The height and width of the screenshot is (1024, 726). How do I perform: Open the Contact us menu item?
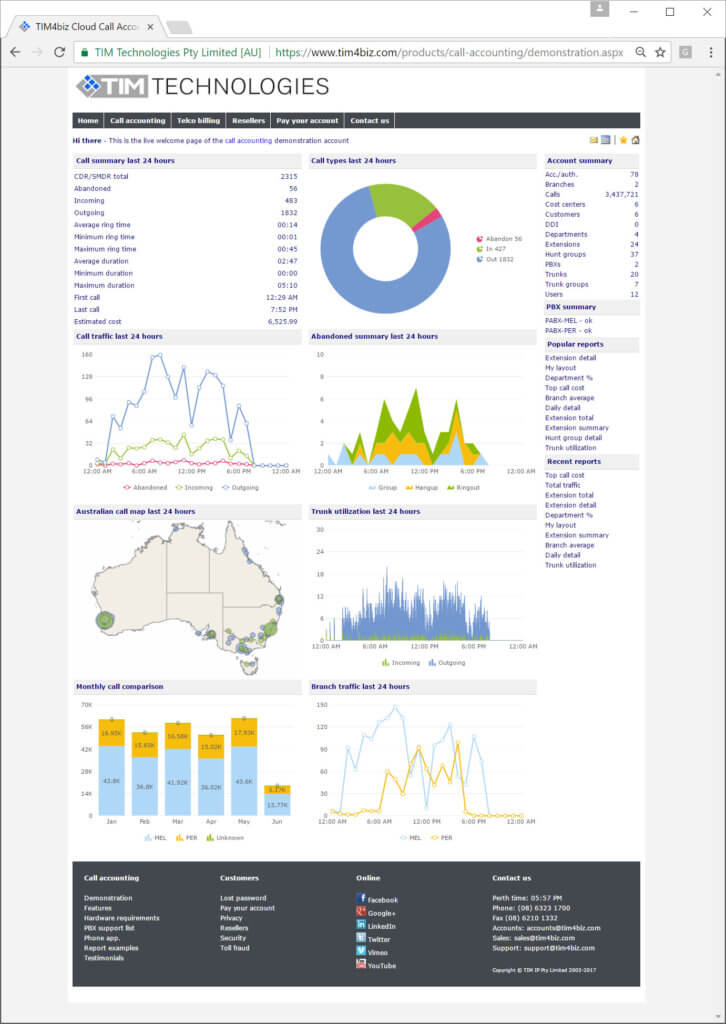pyautogui.click(x=370, y=121)
